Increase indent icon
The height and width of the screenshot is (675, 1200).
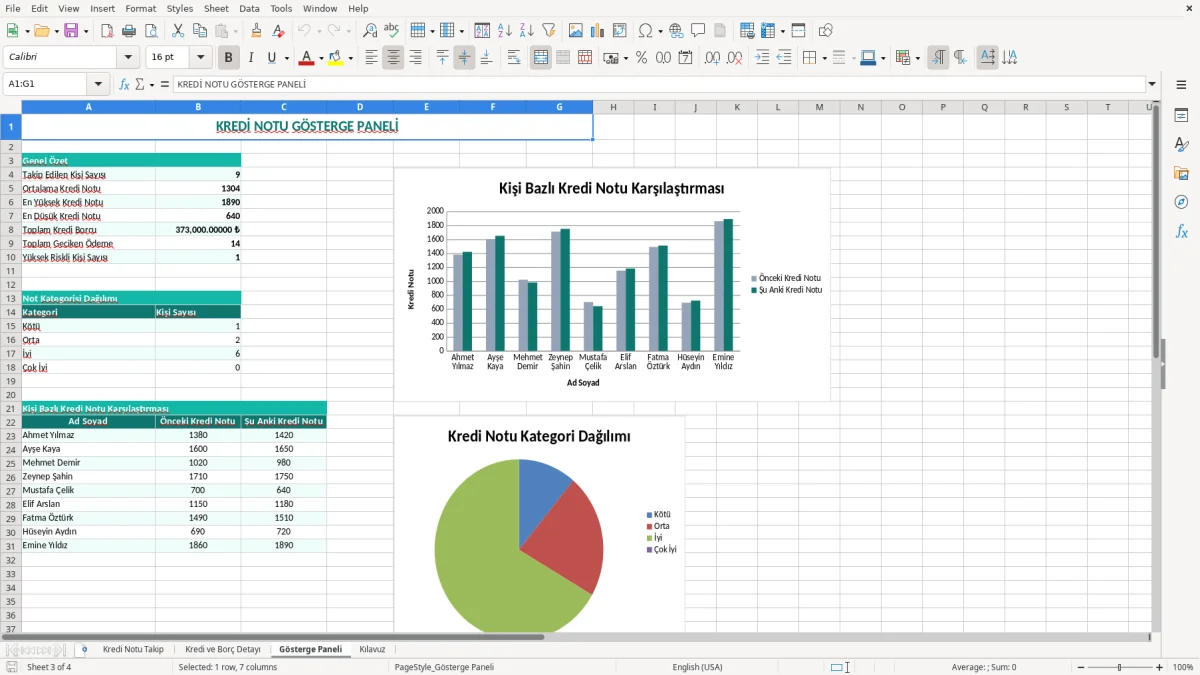point(762,58)
